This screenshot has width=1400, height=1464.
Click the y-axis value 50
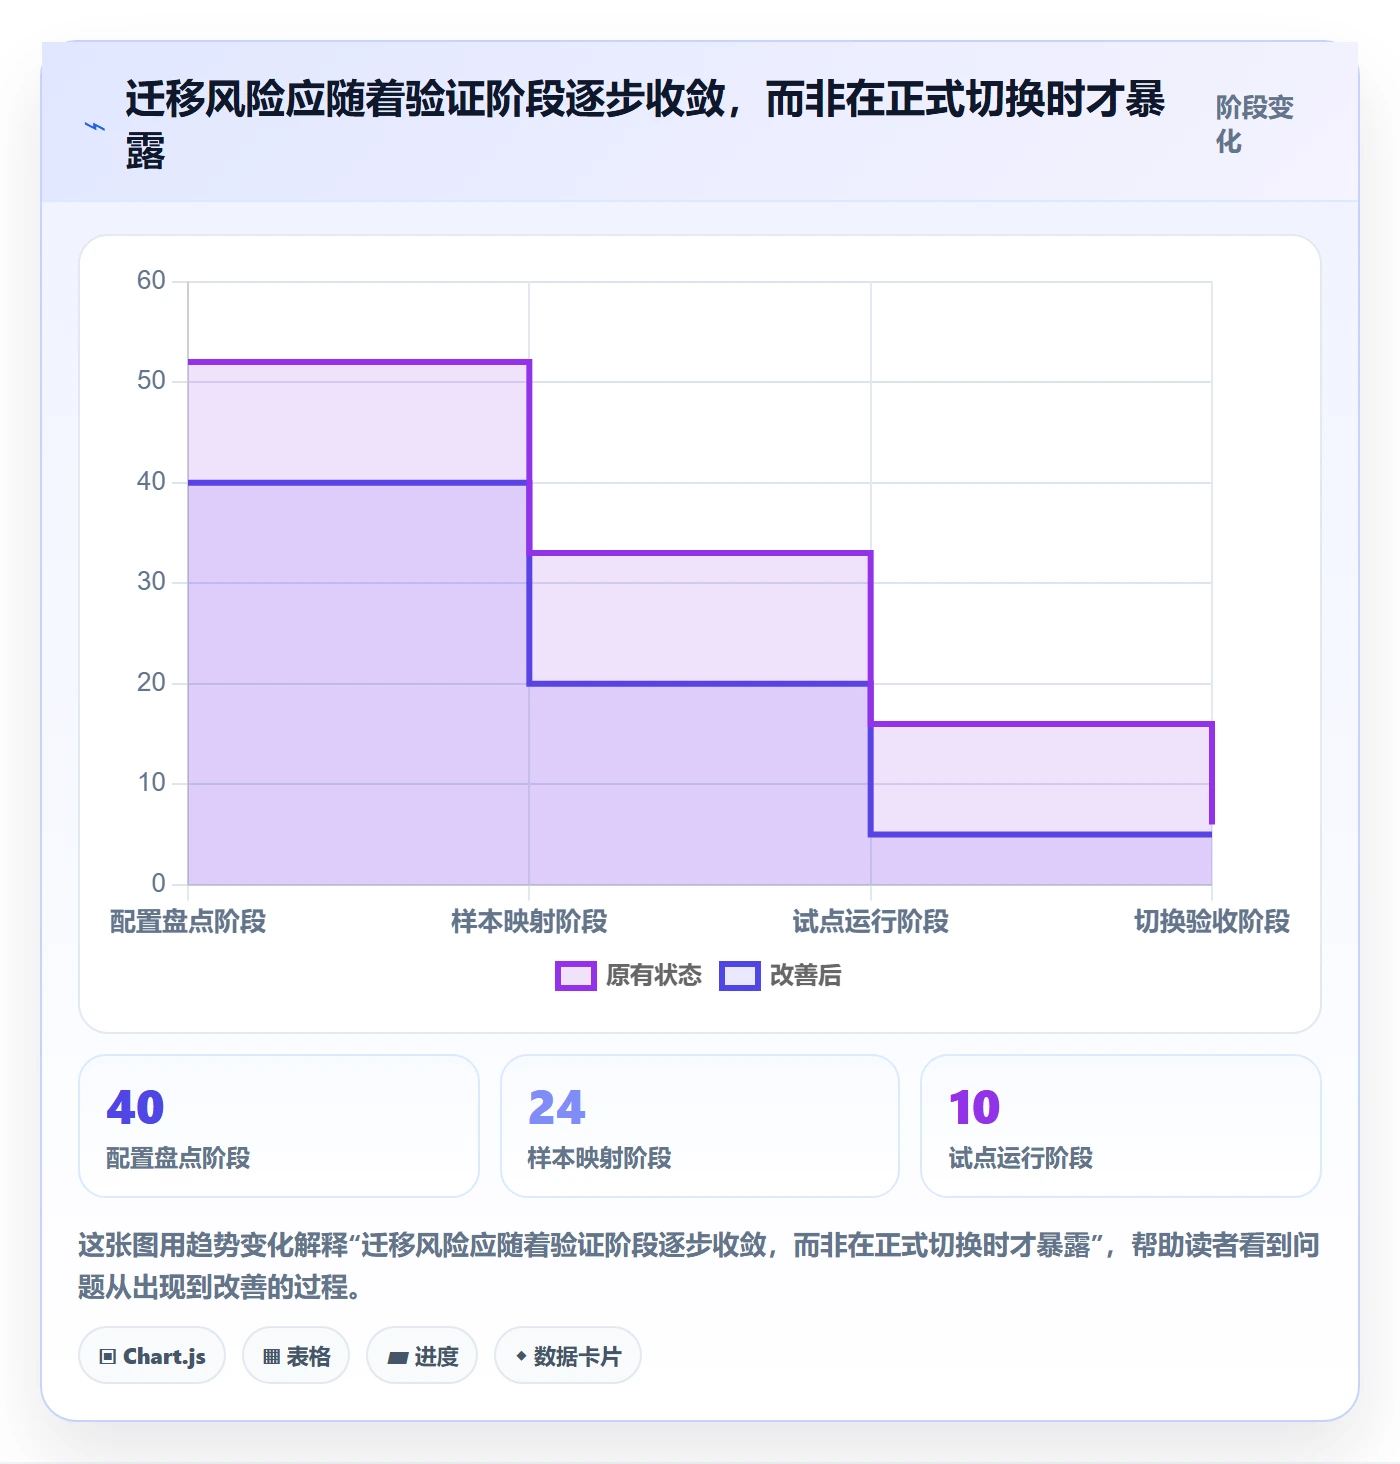[151, 381]
